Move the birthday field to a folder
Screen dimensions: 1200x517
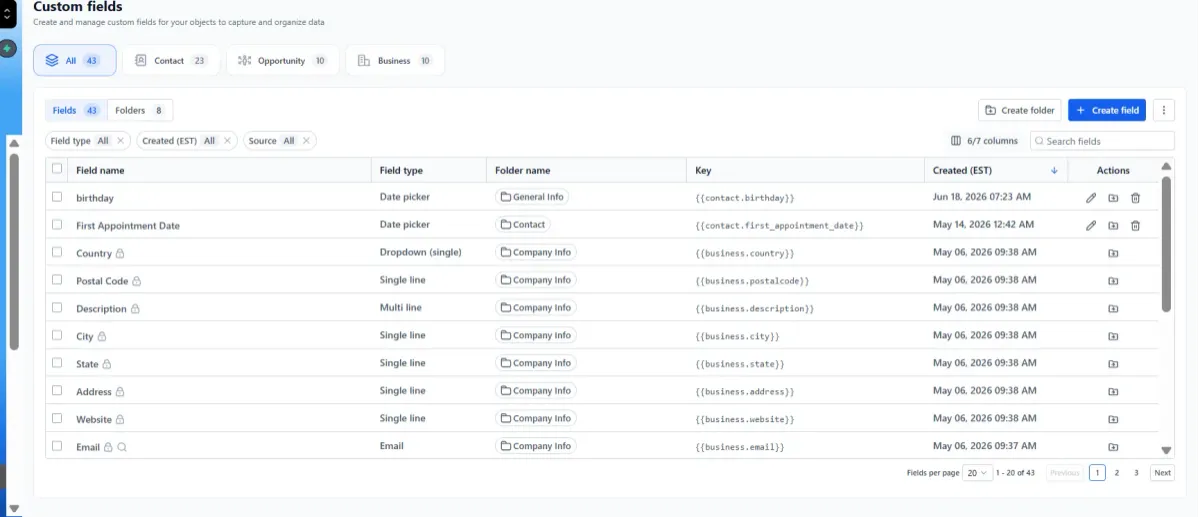(1113, 198)
